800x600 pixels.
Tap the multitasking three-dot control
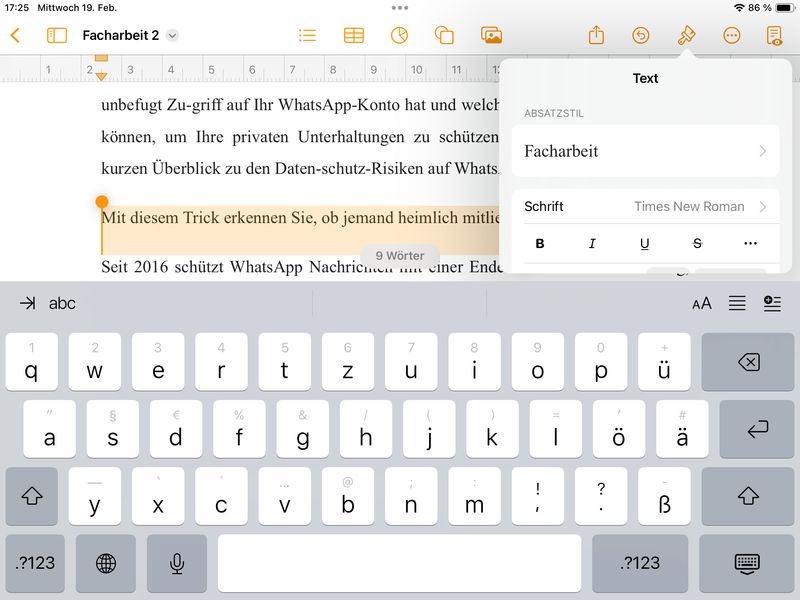pos(399,8)
